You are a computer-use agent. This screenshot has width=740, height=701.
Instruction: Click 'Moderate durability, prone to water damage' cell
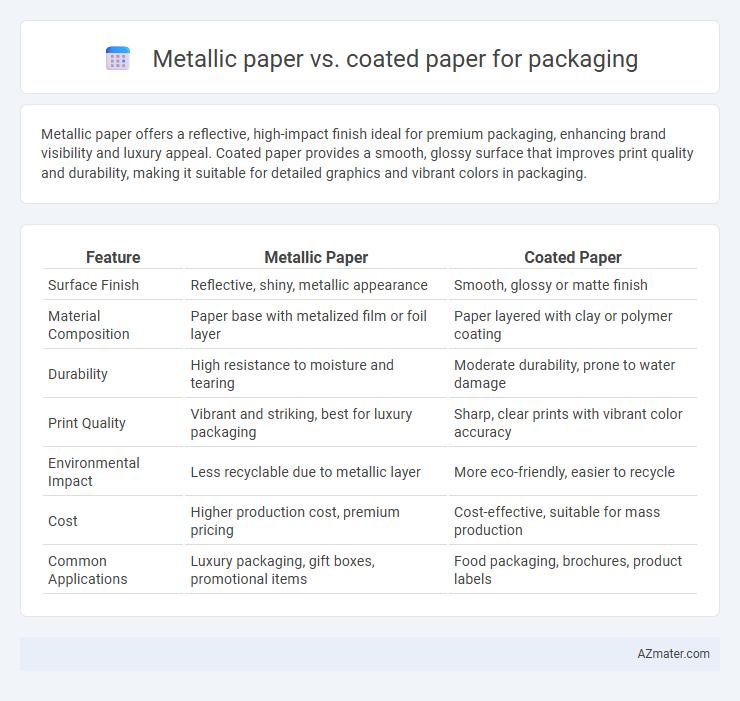pyautogui.click(x=564, y=374)
